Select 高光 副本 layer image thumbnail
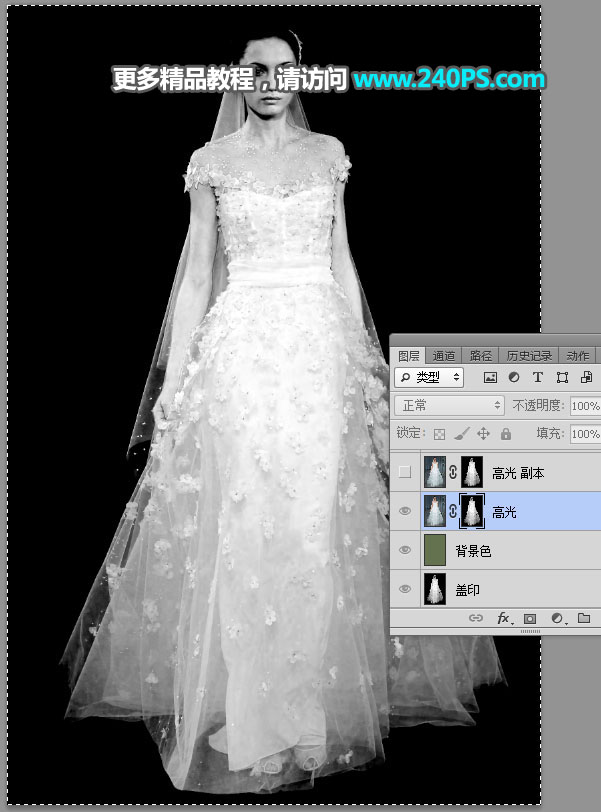This screenshot has width=601, height=812. pos(434,472)
